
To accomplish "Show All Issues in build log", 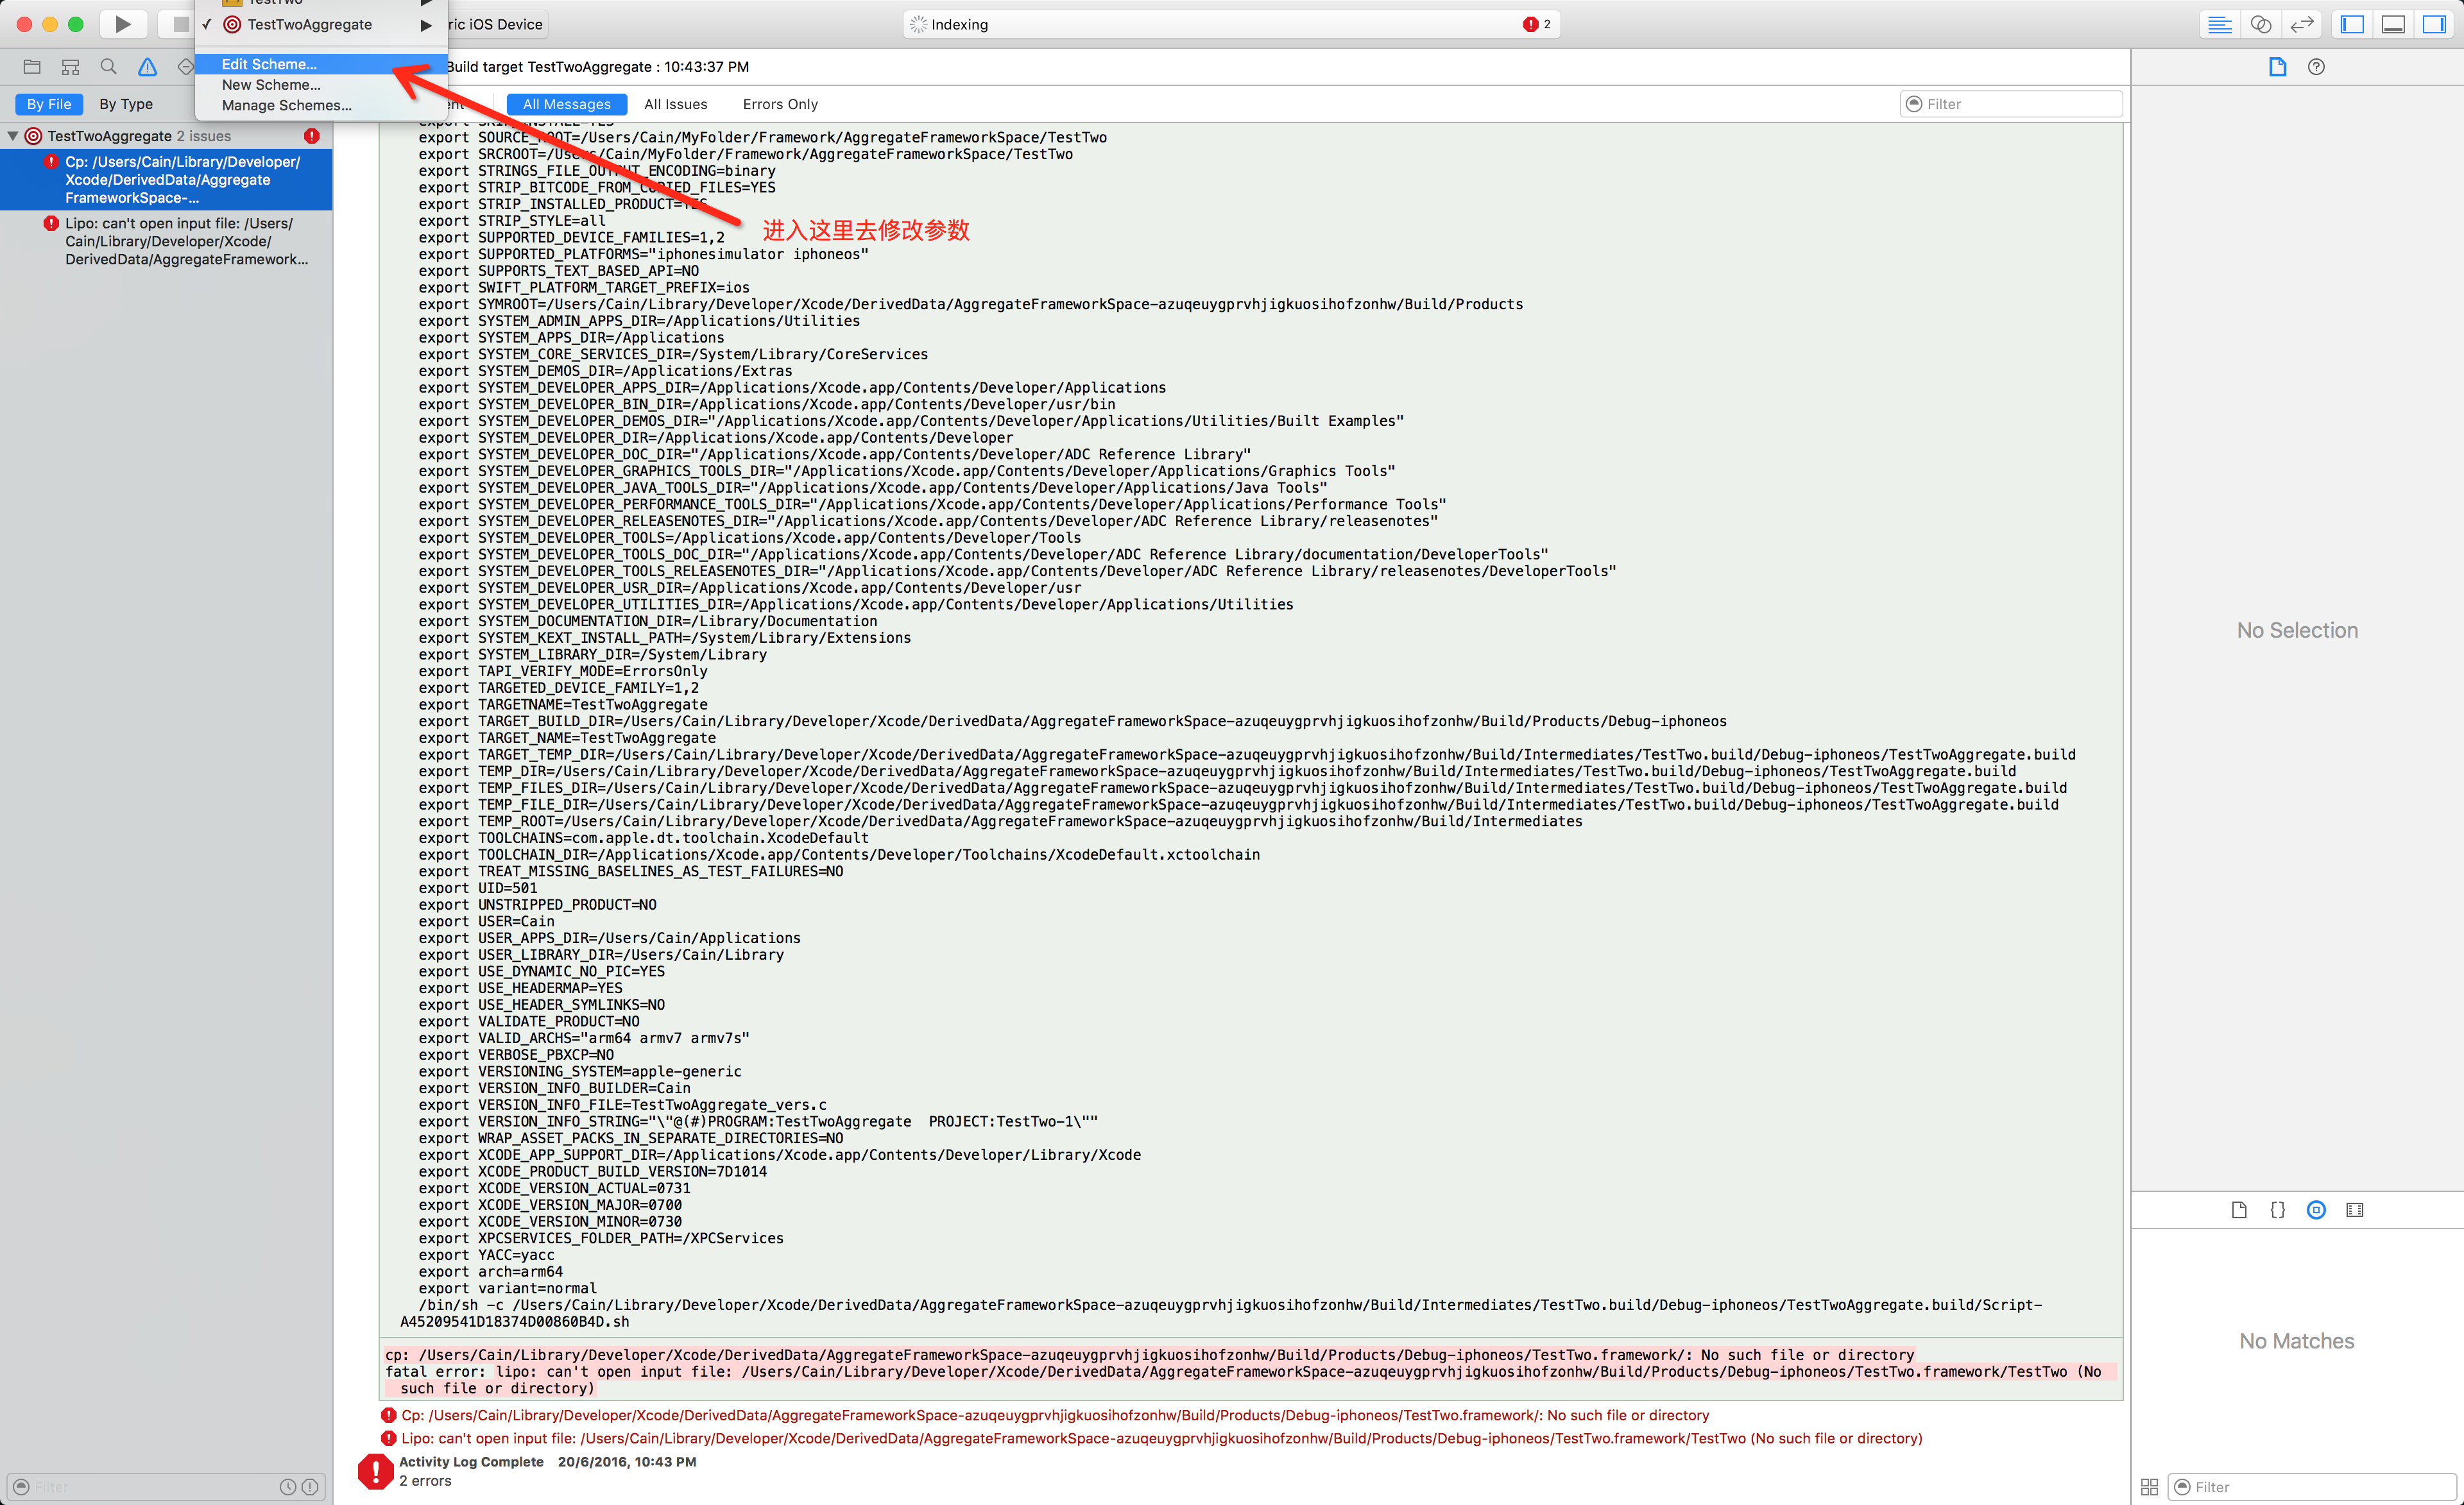I will click(x=676, y=104).
